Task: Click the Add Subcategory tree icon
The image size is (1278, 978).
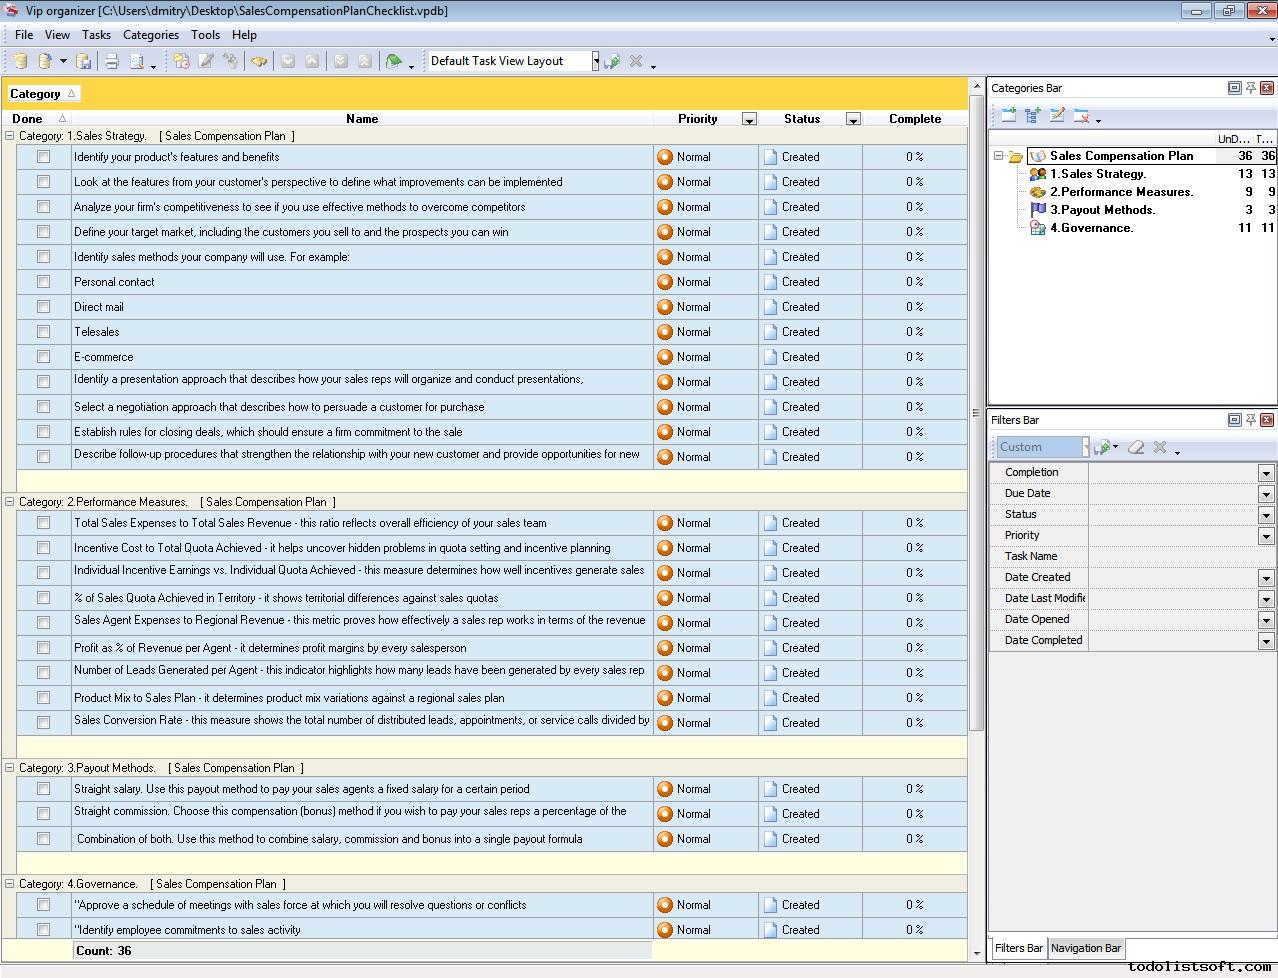Action: (1033, 116)
